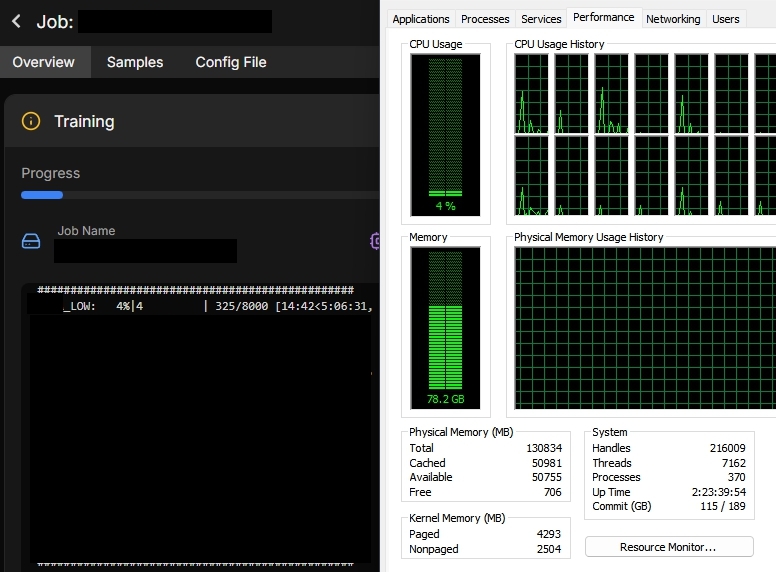Click the back chevron beside Job title
This screenshot has width=776, height=572.
click(x=16, y=21)
